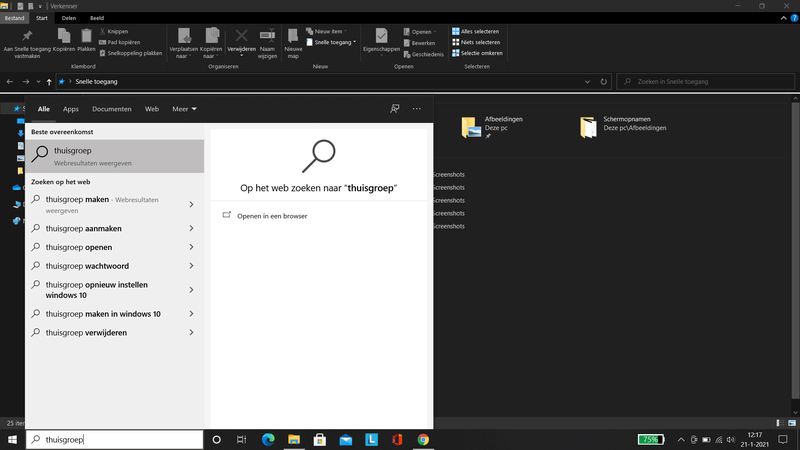Click the Nieuwe map folder icon
The width and height of the screenshot is (800, 450).
(x=293, y=37)
